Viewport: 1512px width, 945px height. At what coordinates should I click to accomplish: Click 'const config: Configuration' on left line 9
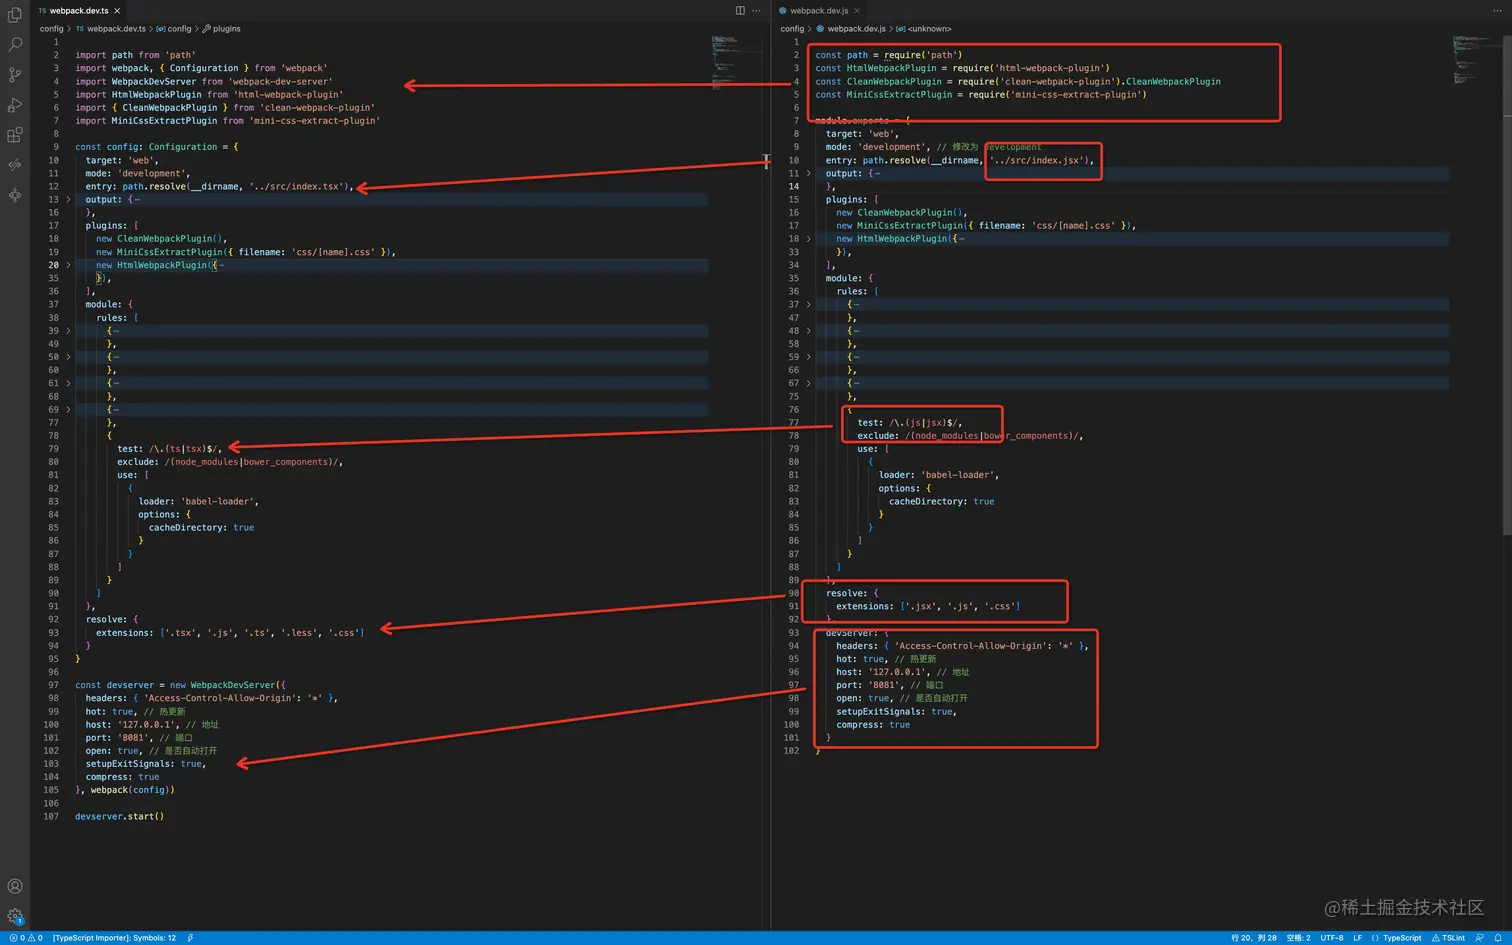click(x=146, y=147)
